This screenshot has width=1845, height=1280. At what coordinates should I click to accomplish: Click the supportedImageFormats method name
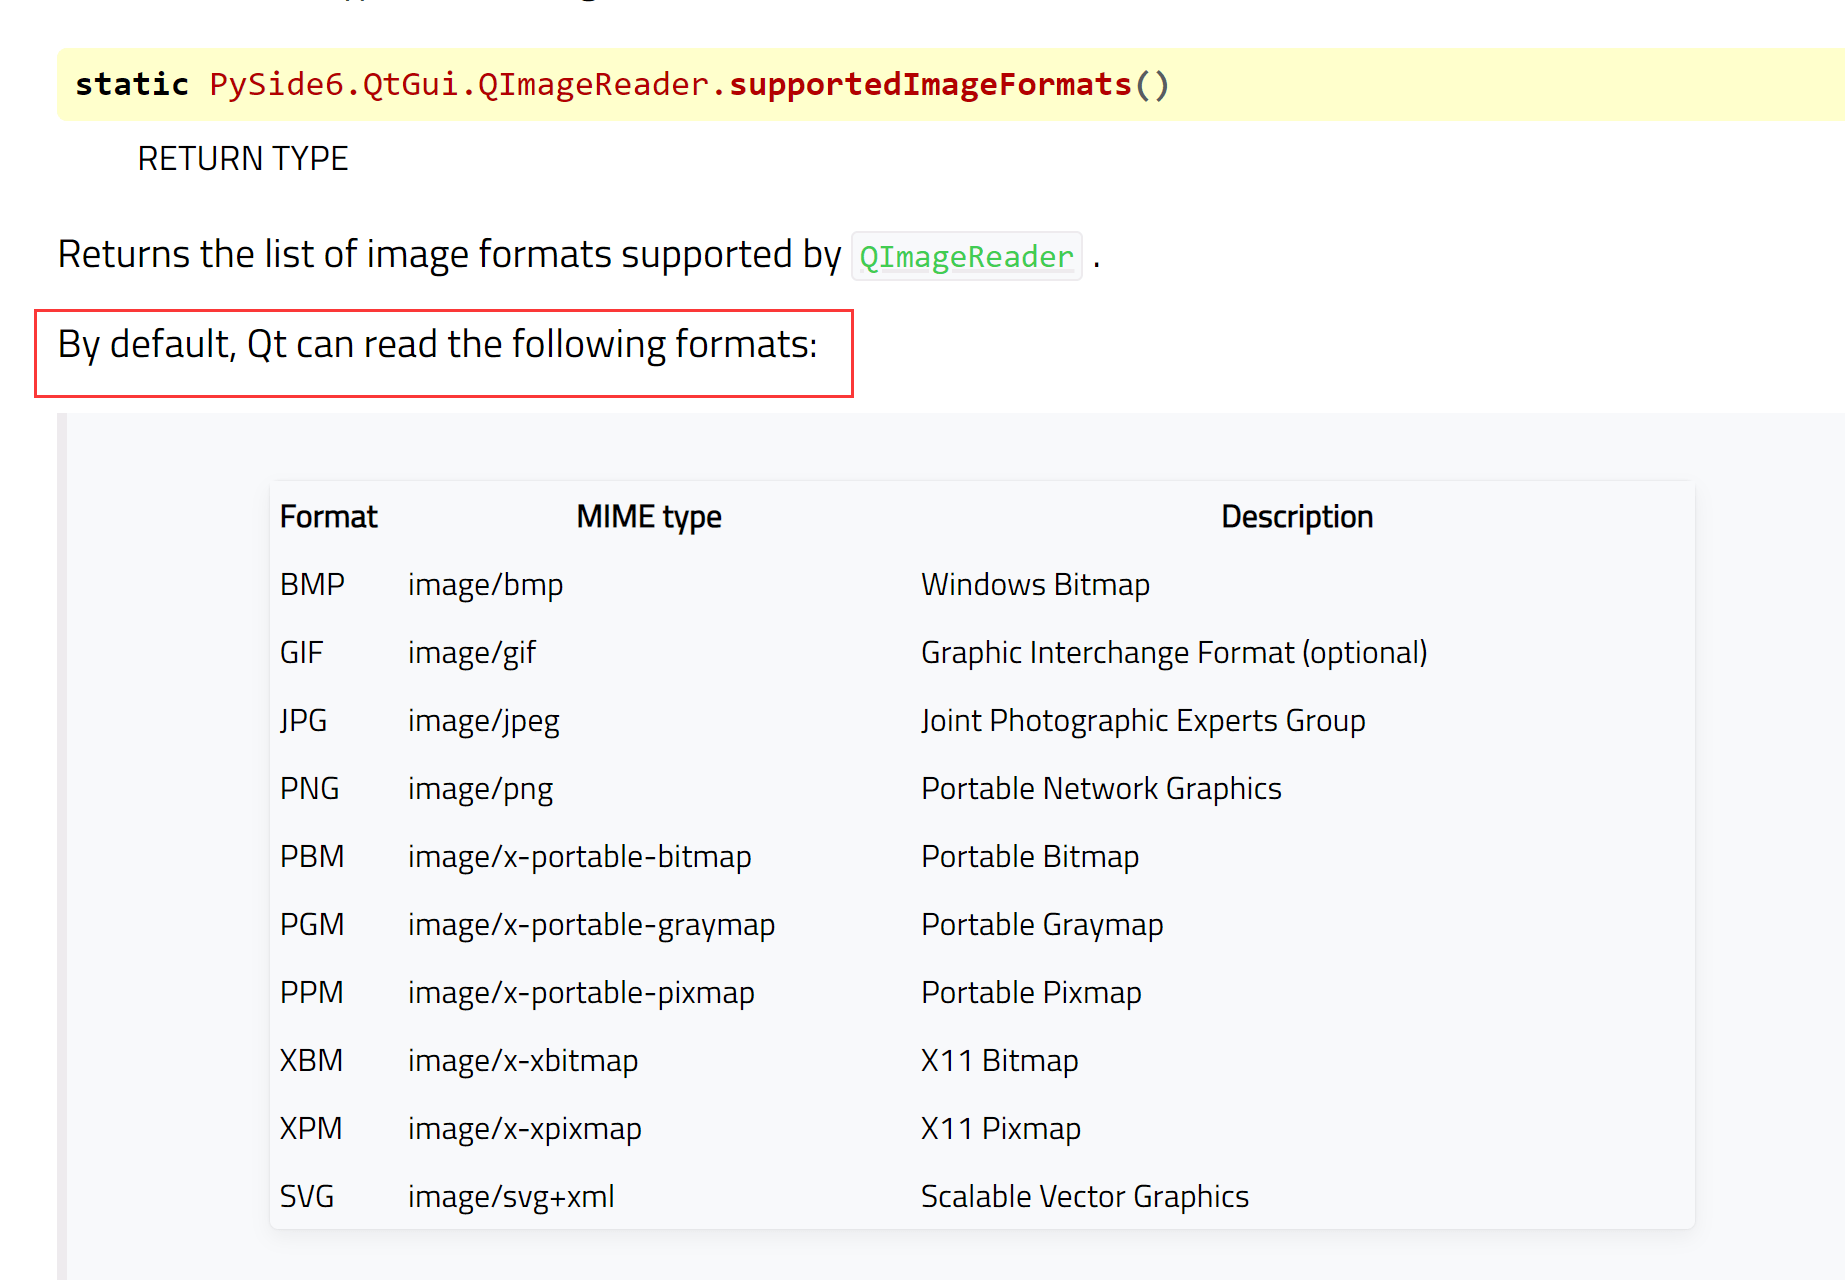click(x=930, y=84)
